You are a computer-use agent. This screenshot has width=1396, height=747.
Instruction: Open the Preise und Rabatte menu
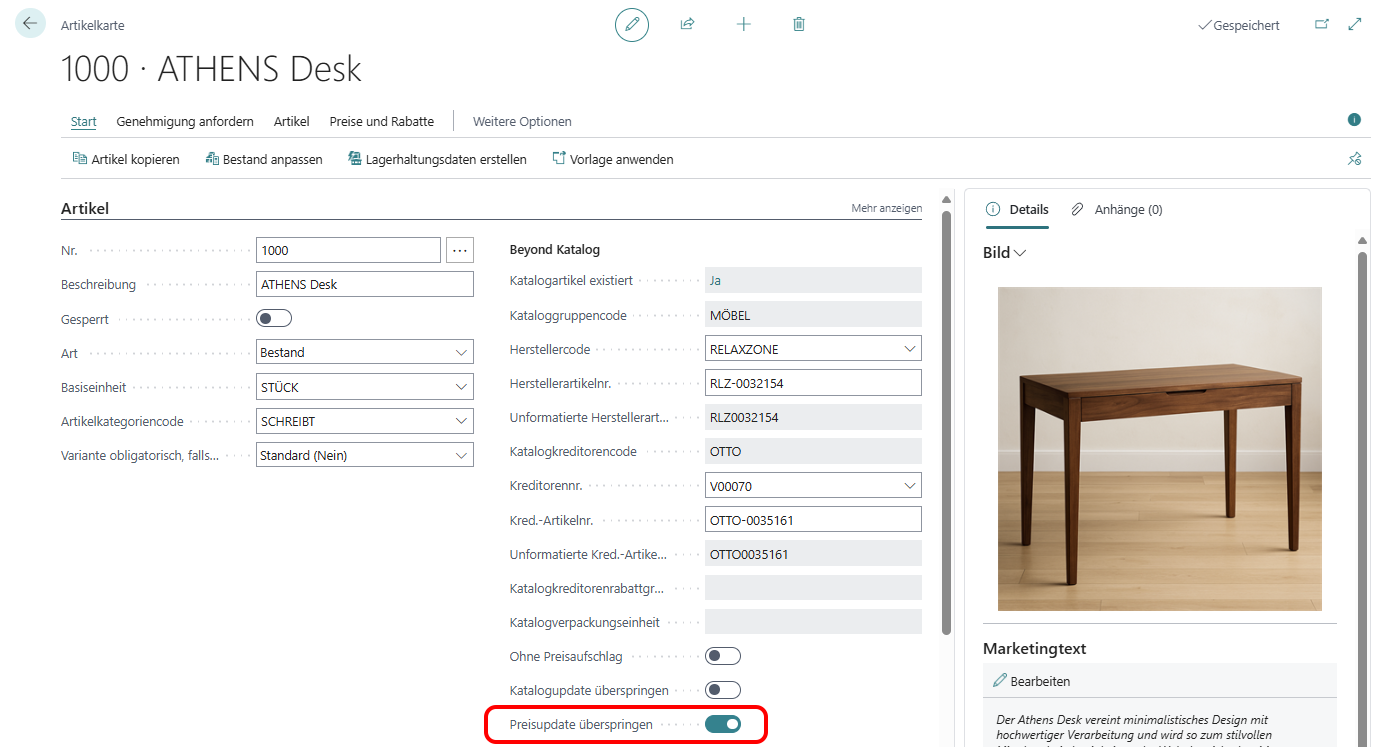(381, 121)
